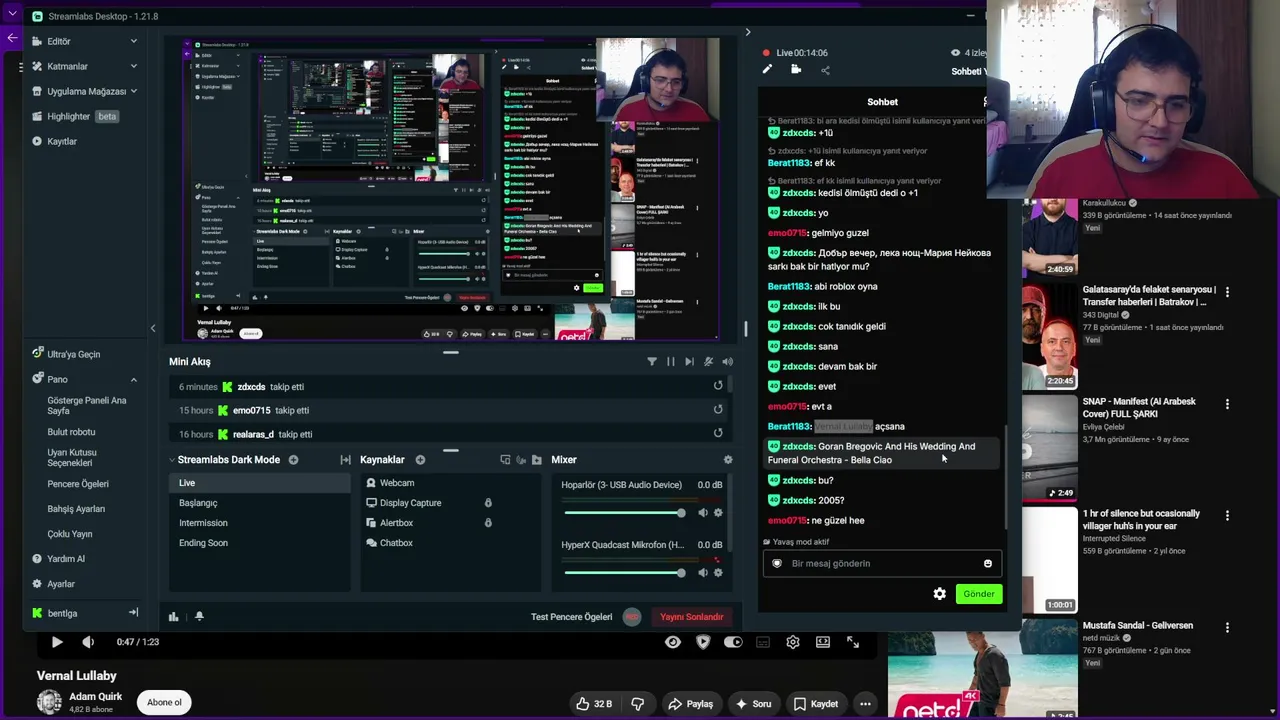Toggle the Mini Akış event sounds mute icon
Viewport: 1280px width, 720px height.
tap(709, 362)
